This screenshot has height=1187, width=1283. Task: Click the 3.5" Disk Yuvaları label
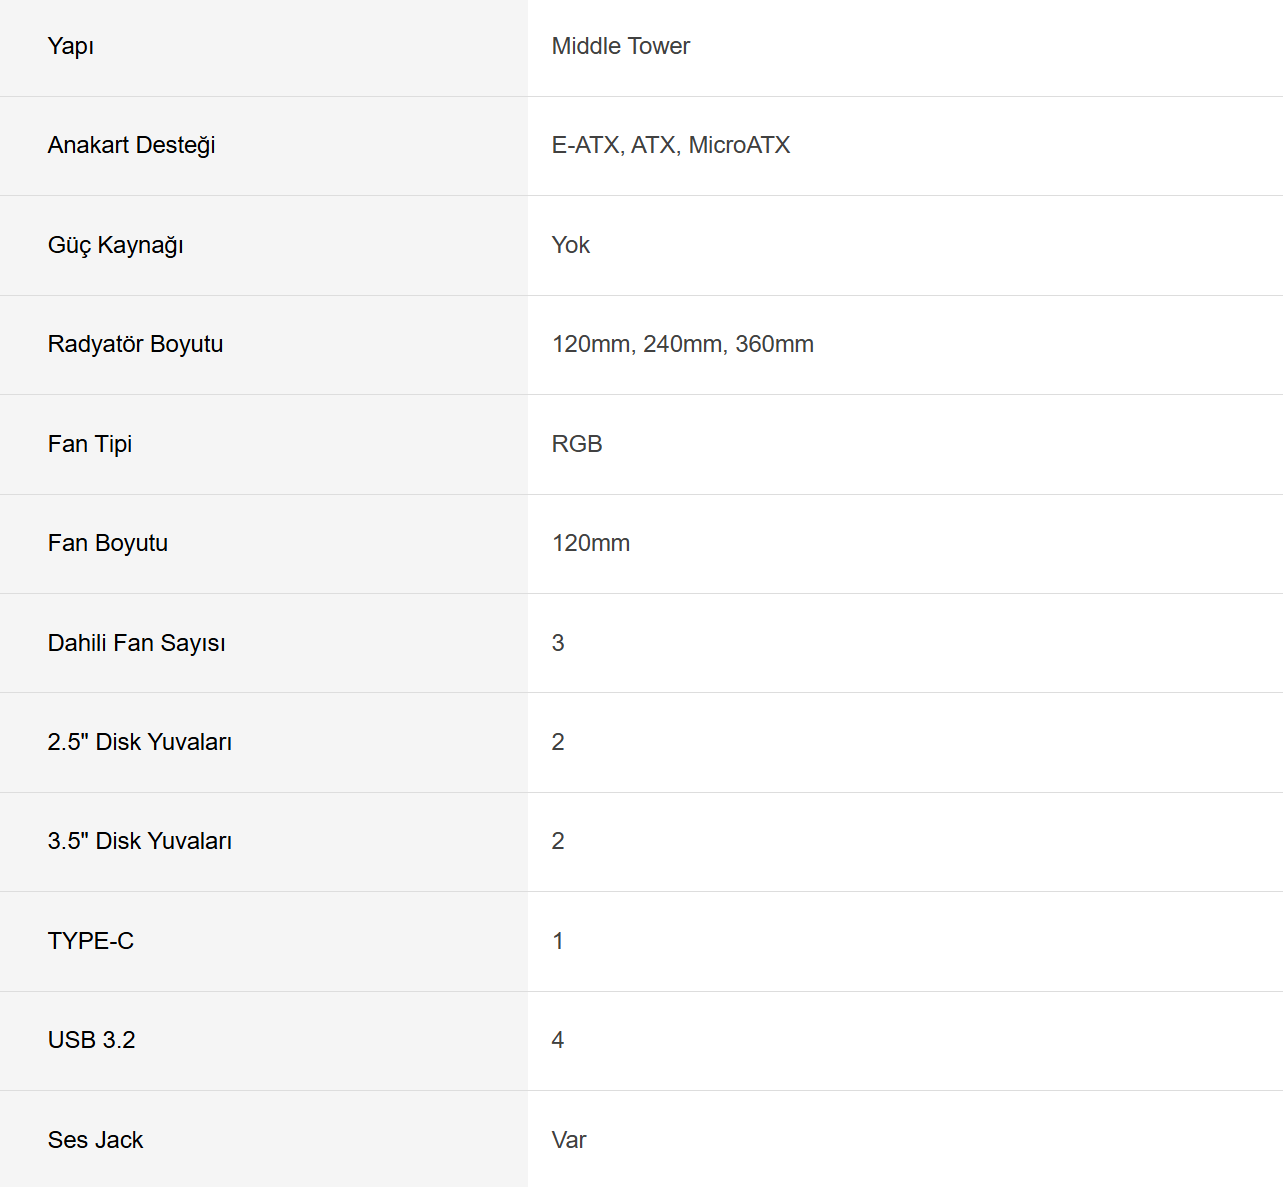pos(140,841)
